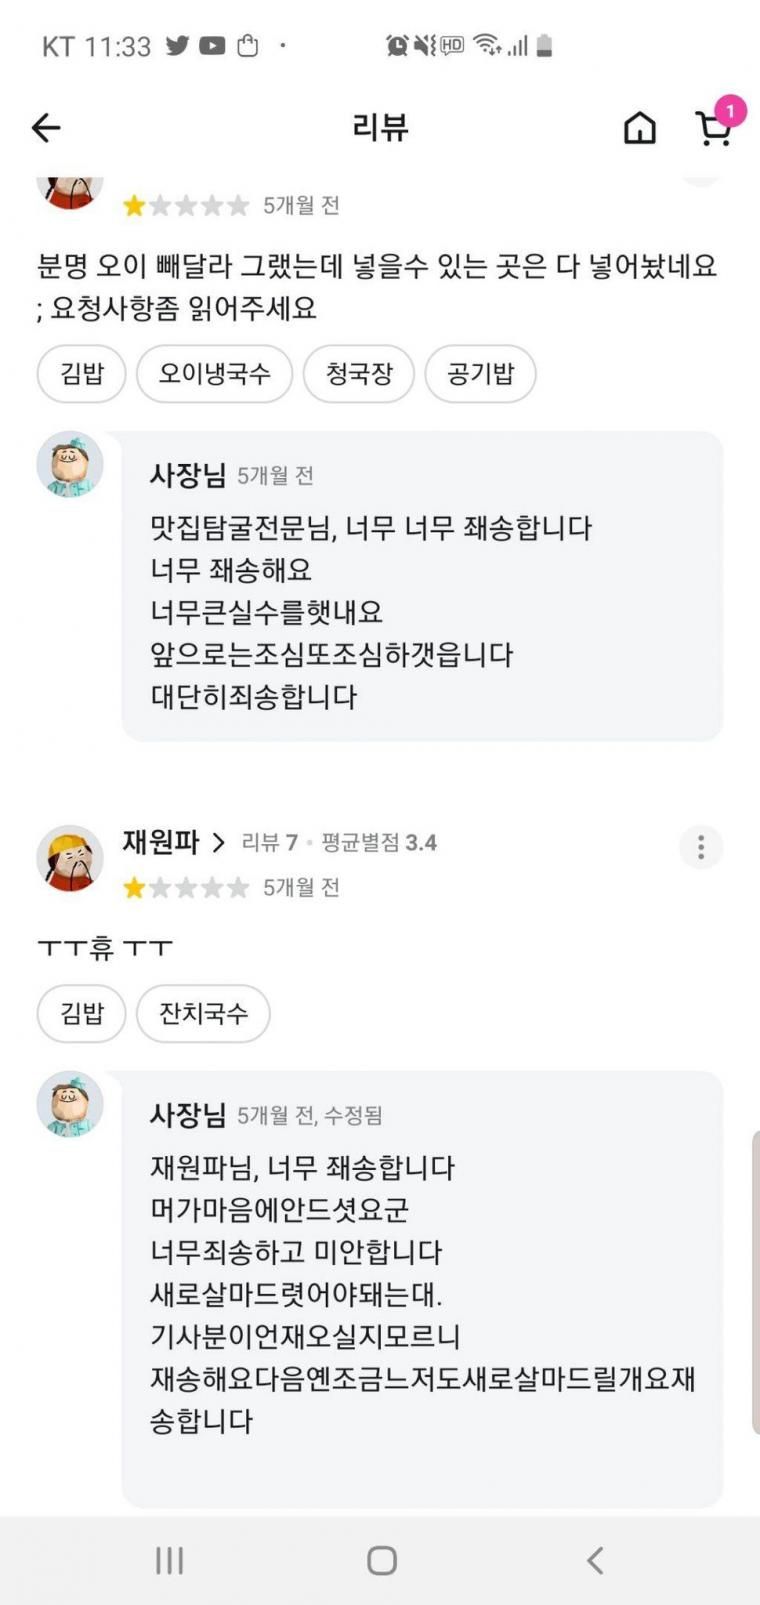Select the 청국장 menu tag
Viewport: 760px width, 1605px height.
[x=359, y=374]
